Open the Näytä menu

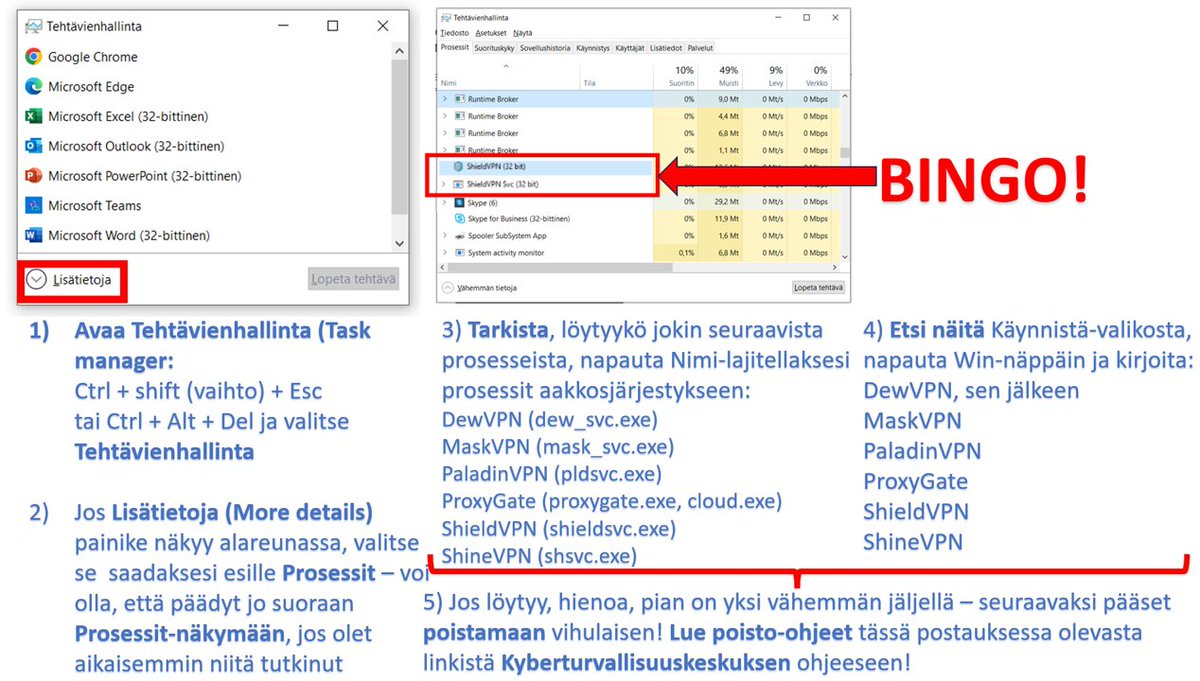coord(523,33)
